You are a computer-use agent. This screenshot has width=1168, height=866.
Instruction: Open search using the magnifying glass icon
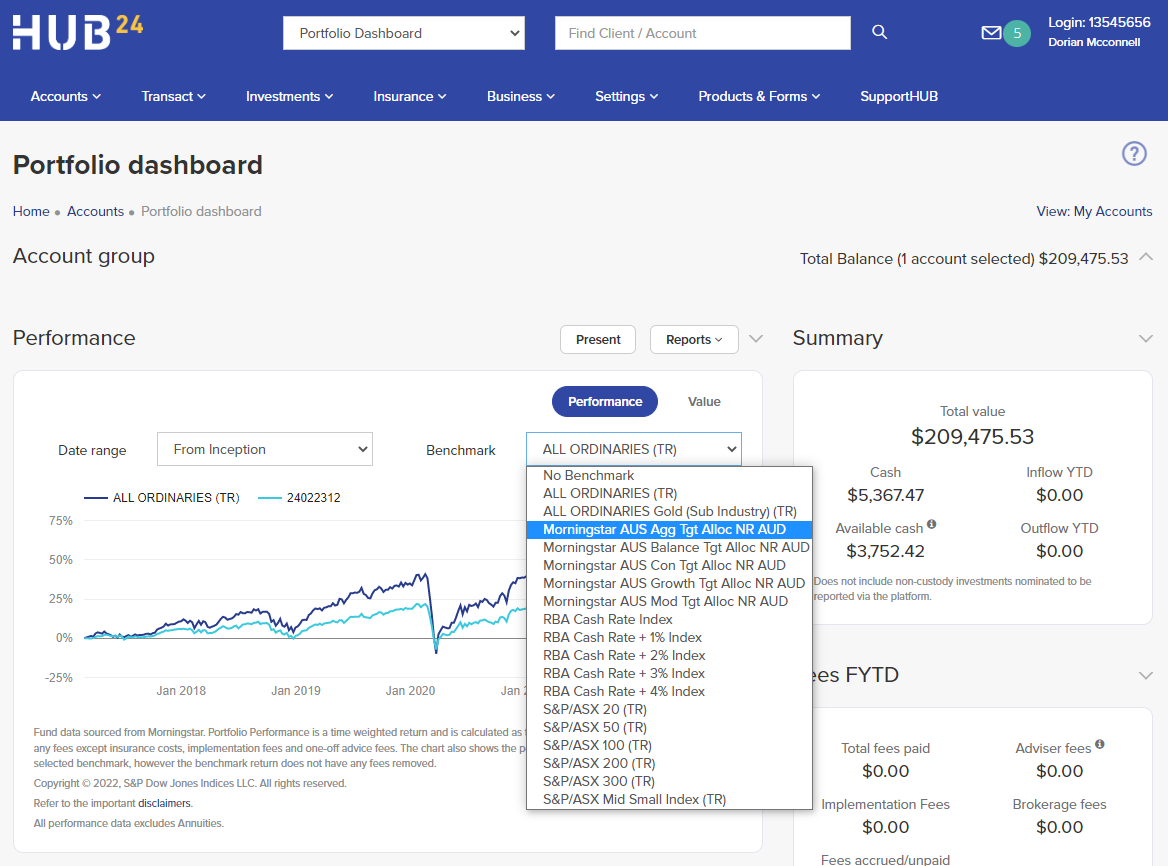click(879, 32)
